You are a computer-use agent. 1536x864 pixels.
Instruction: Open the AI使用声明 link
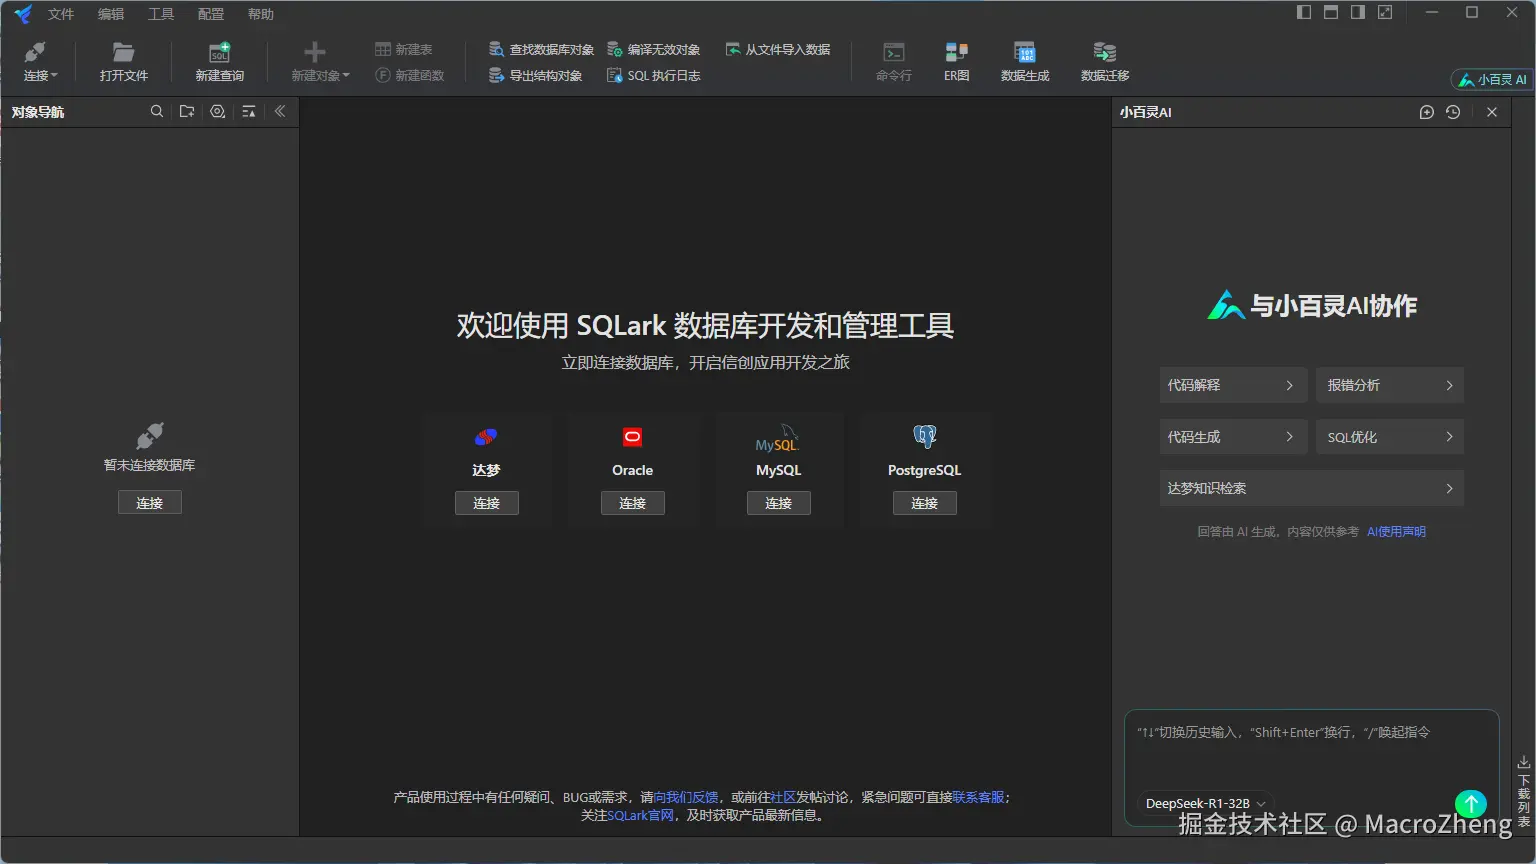(1396, 532)
